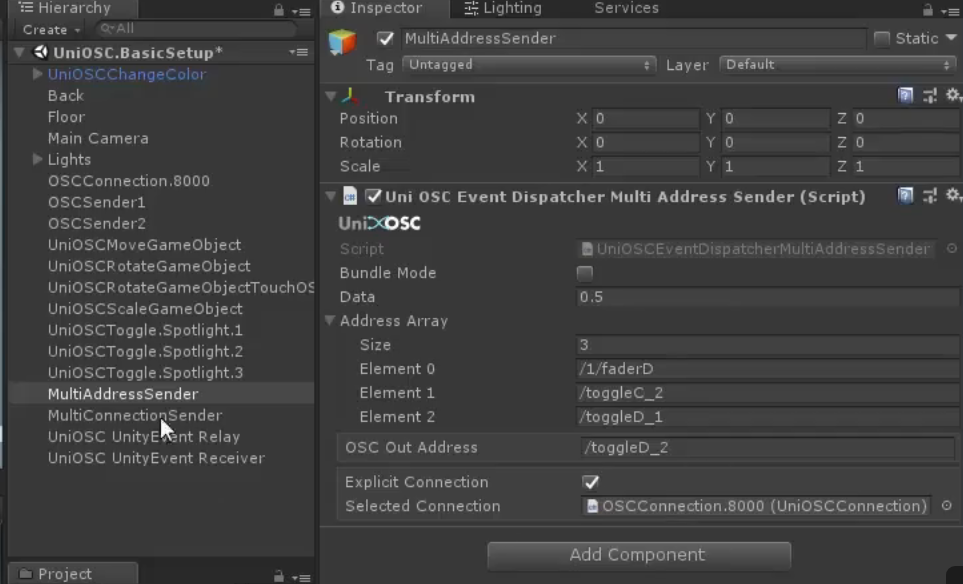This screenshot has height=584, width=963.
Task: Select UniOSCMoveGameObject in Hierarchy
Action: [144, 244]
